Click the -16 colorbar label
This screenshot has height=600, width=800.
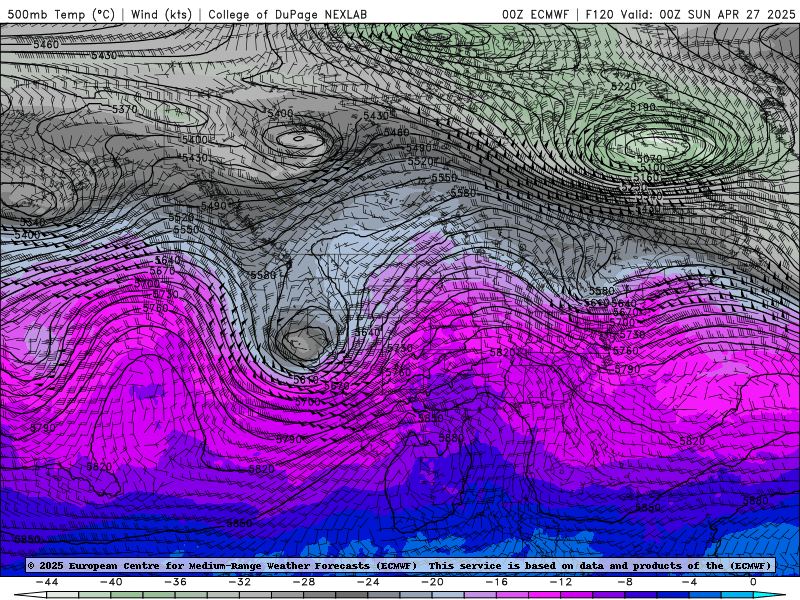pyautogui.click(x=497, y=582)
